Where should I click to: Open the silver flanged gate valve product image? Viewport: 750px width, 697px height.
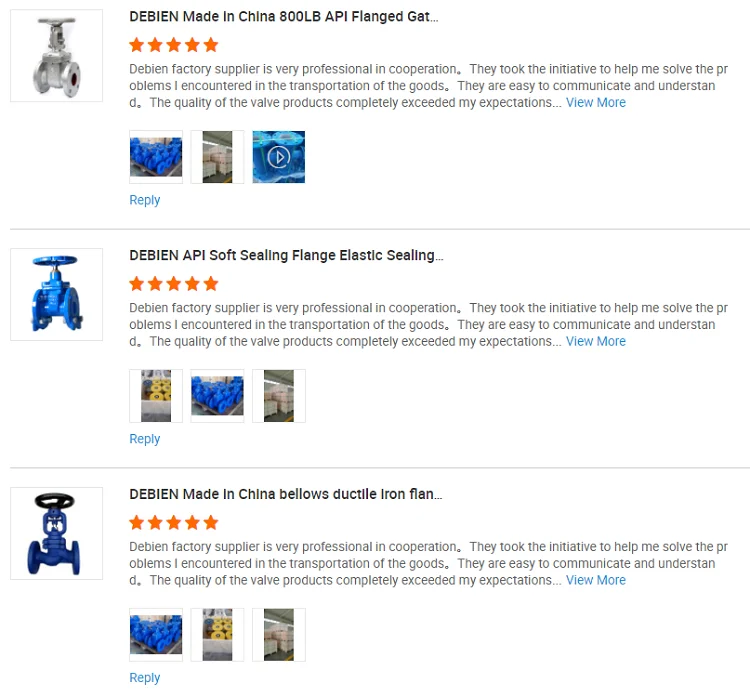click(56, 55)
